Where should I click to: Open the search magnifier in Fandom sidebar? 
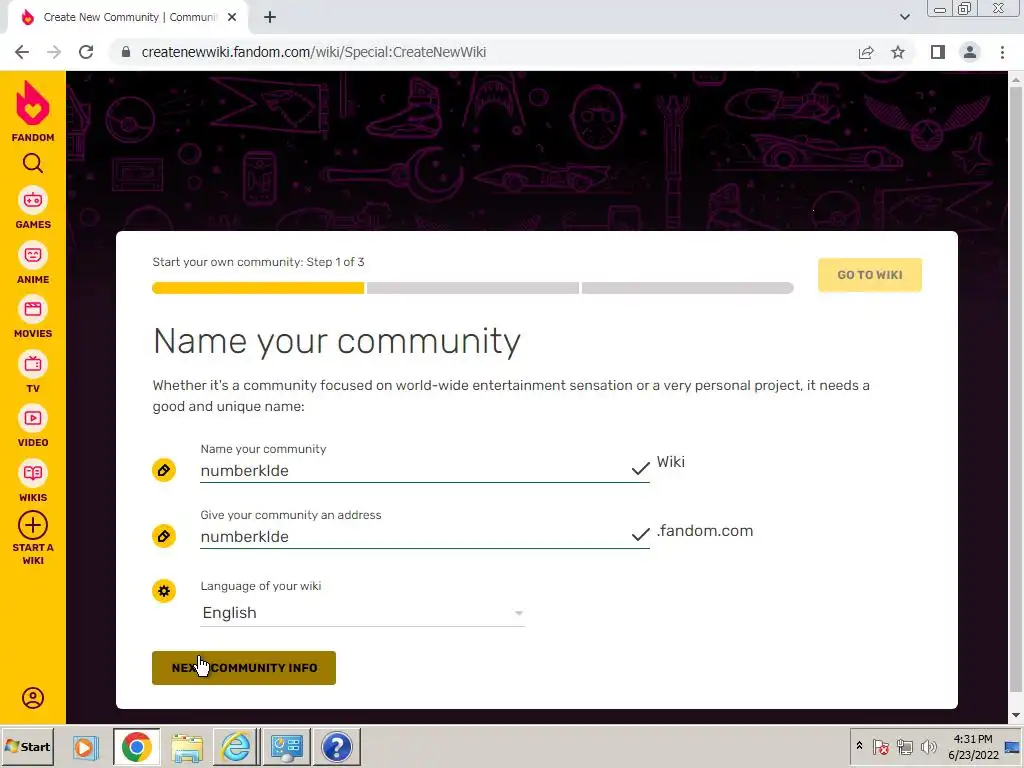[33, 163]
